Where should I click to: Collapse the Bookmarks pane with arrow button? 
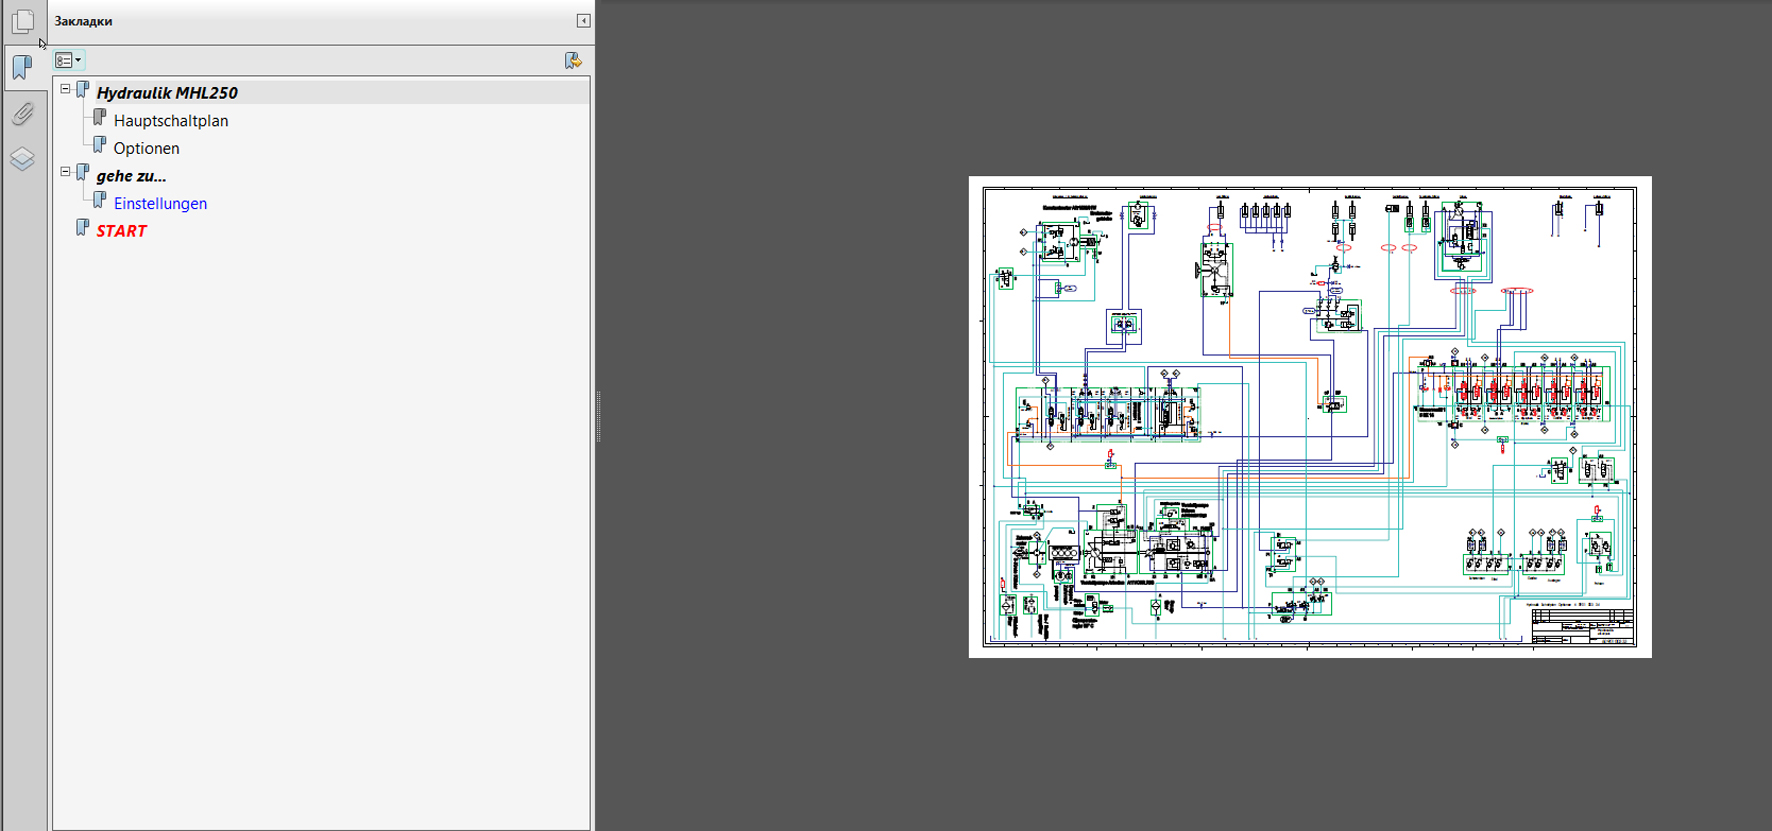[583, 21]
